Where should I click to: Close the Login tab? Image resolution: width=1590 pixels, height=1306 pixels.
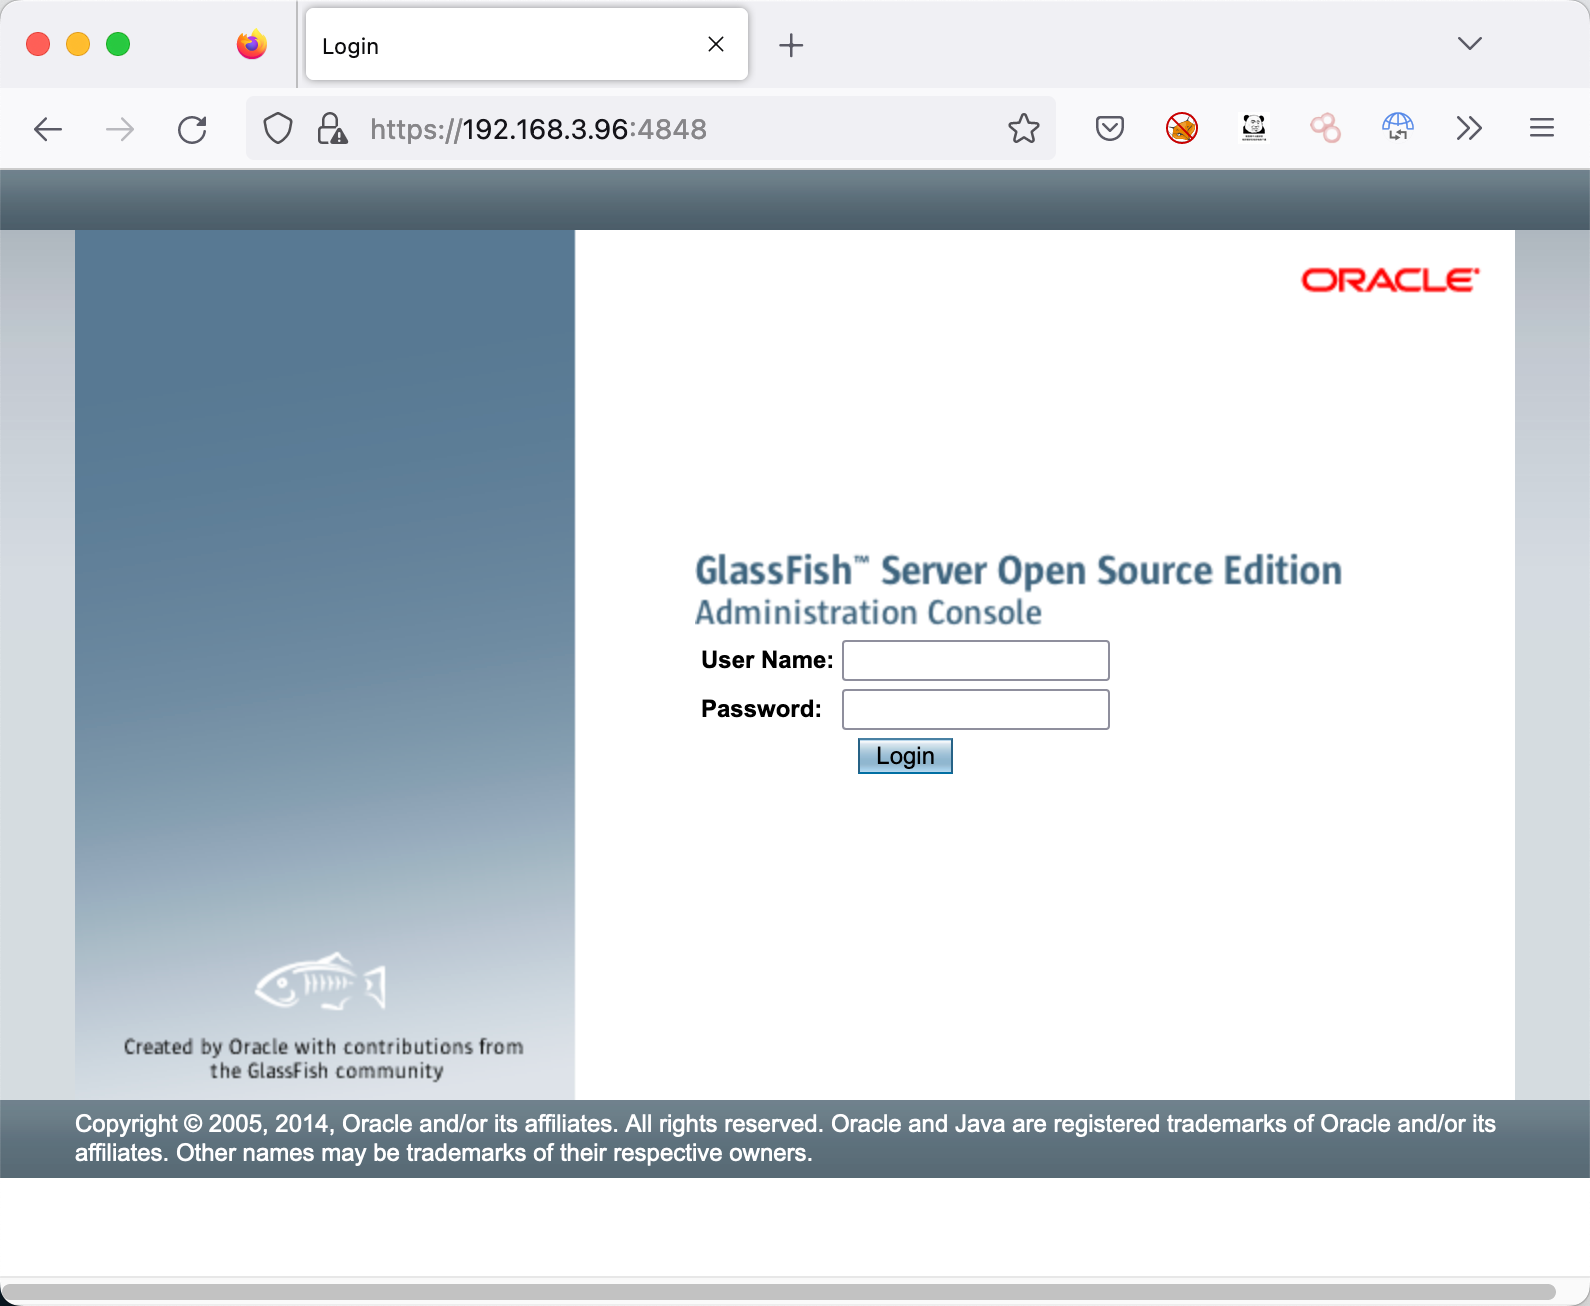(716, 44)
